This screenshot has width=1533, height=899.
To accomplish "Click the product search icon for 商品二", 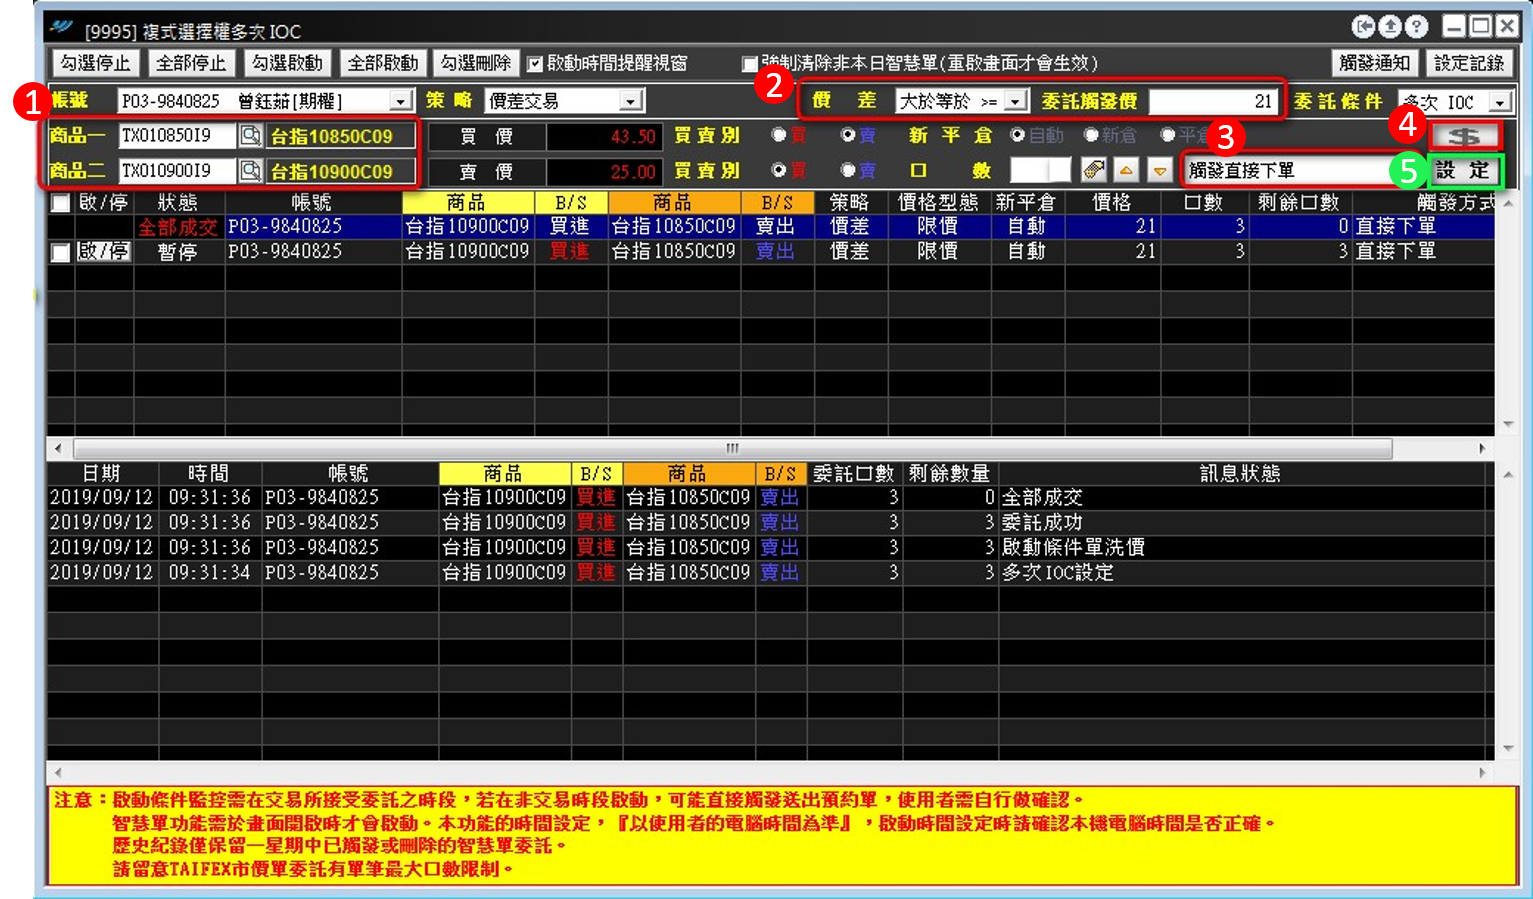I will [250, 171].
